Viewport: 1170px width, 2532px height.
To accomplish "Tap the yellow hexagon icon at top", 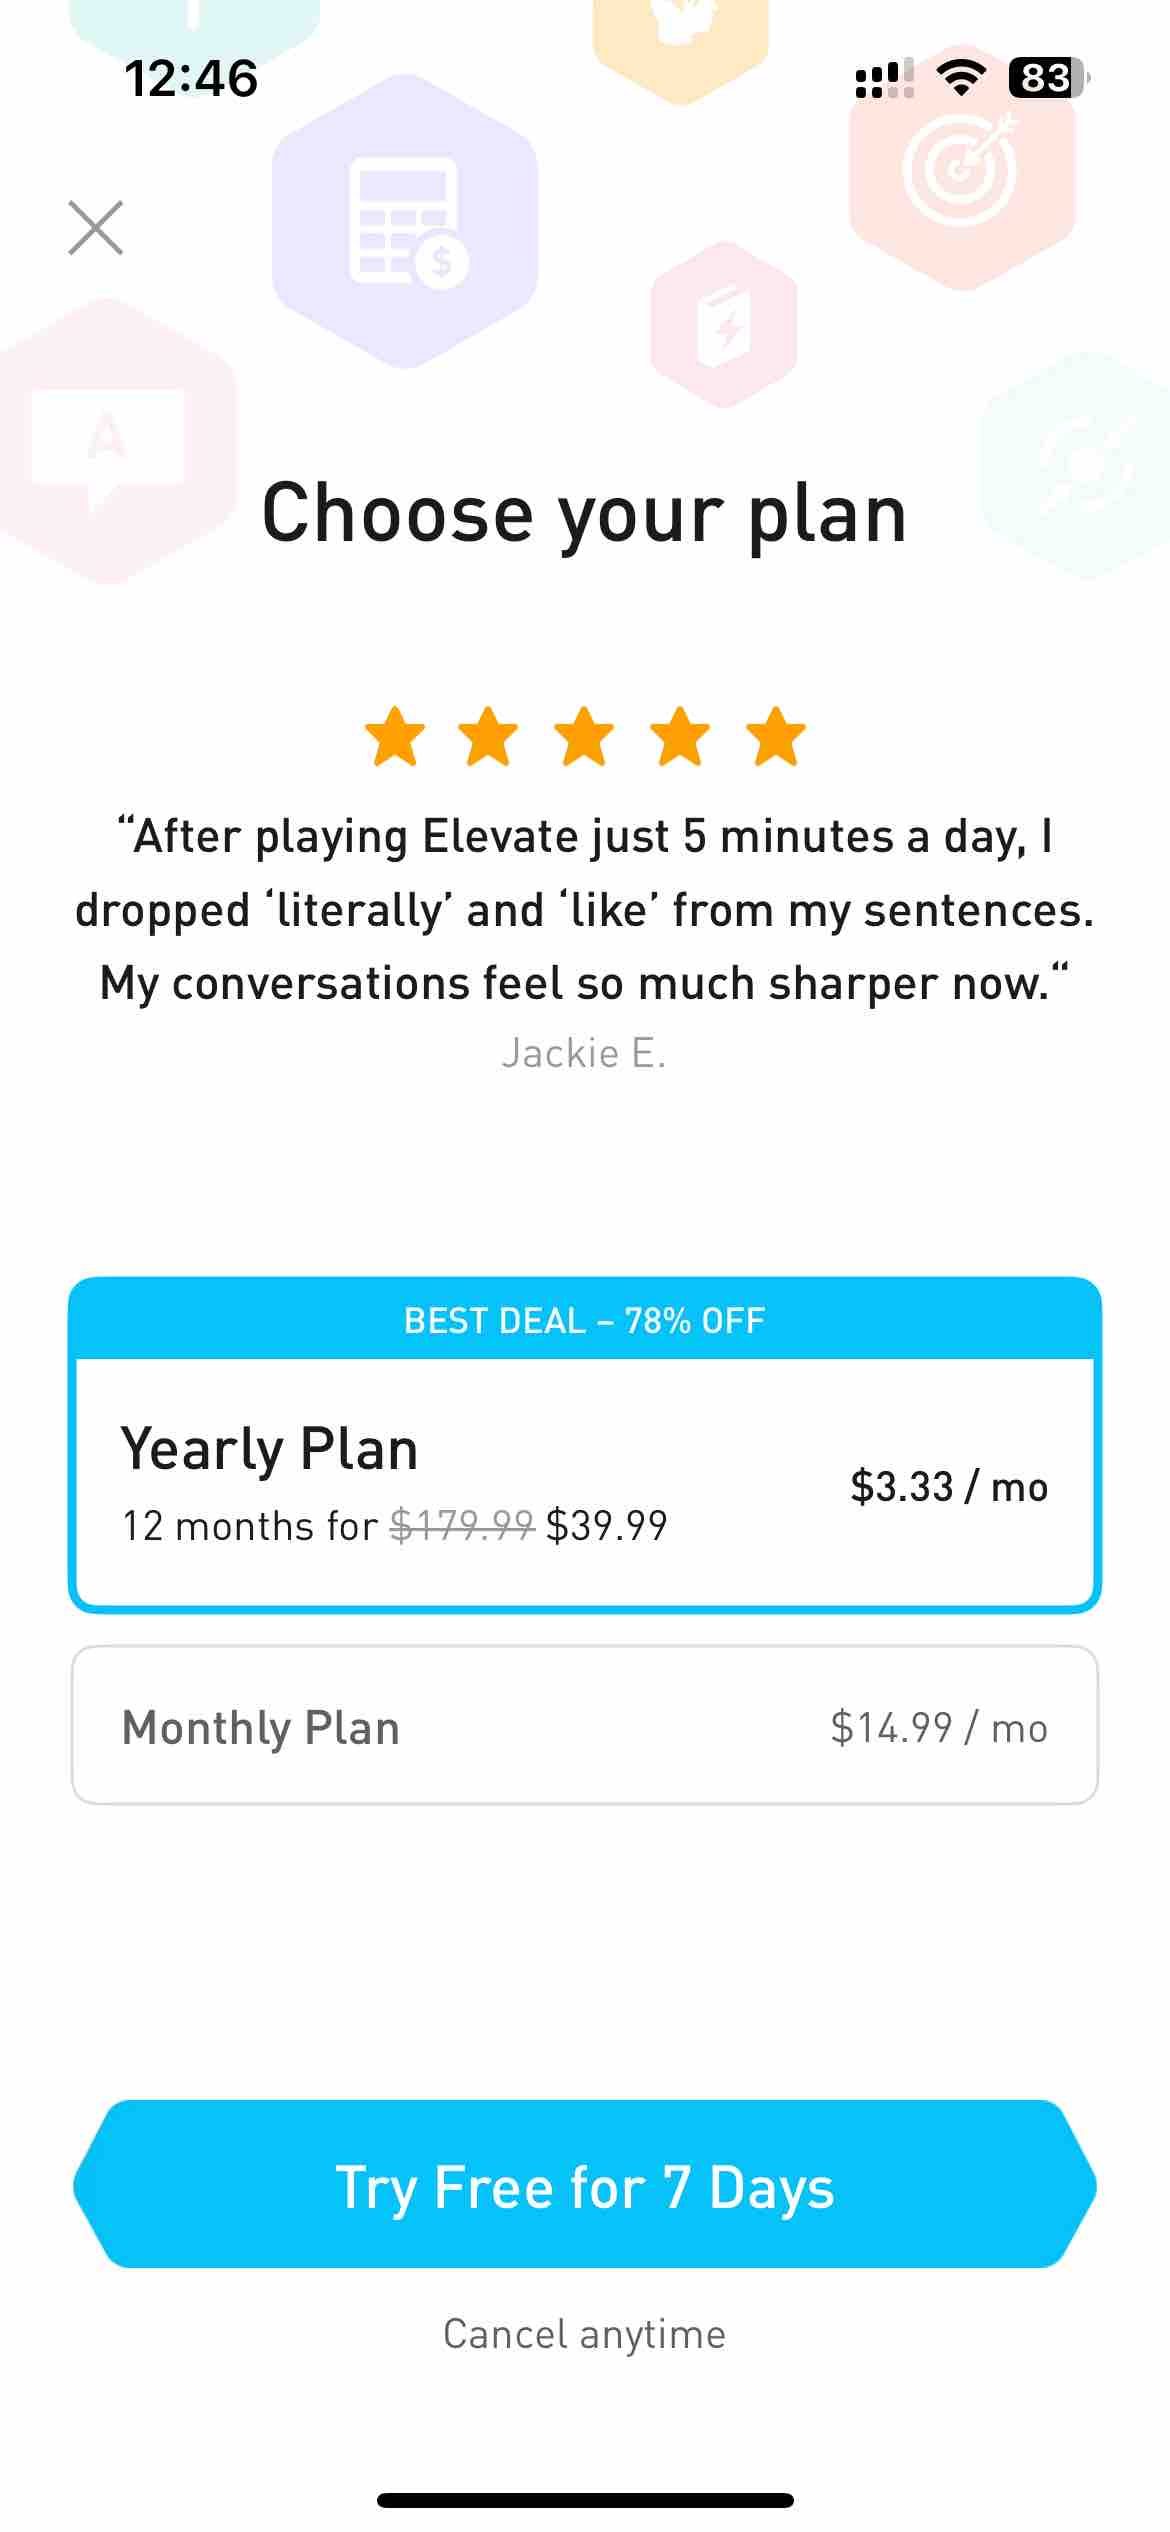I will coord(681,40).
